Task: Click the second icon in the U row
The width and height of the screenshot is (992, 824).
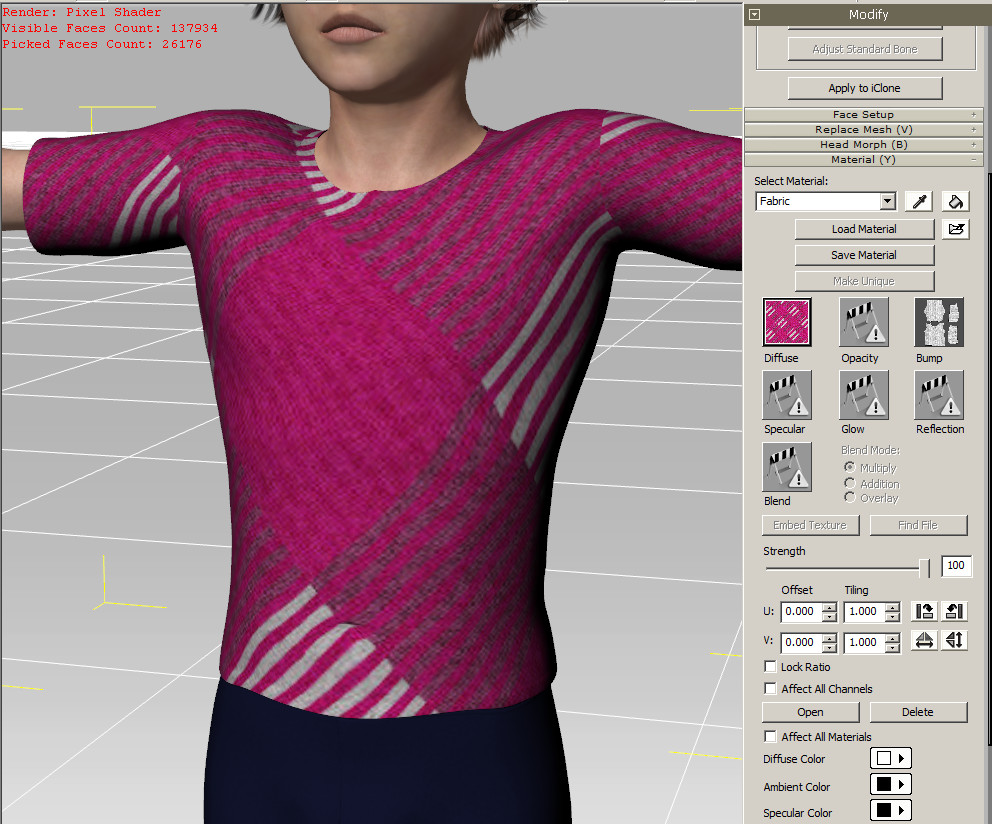Action: pos(954,611)
